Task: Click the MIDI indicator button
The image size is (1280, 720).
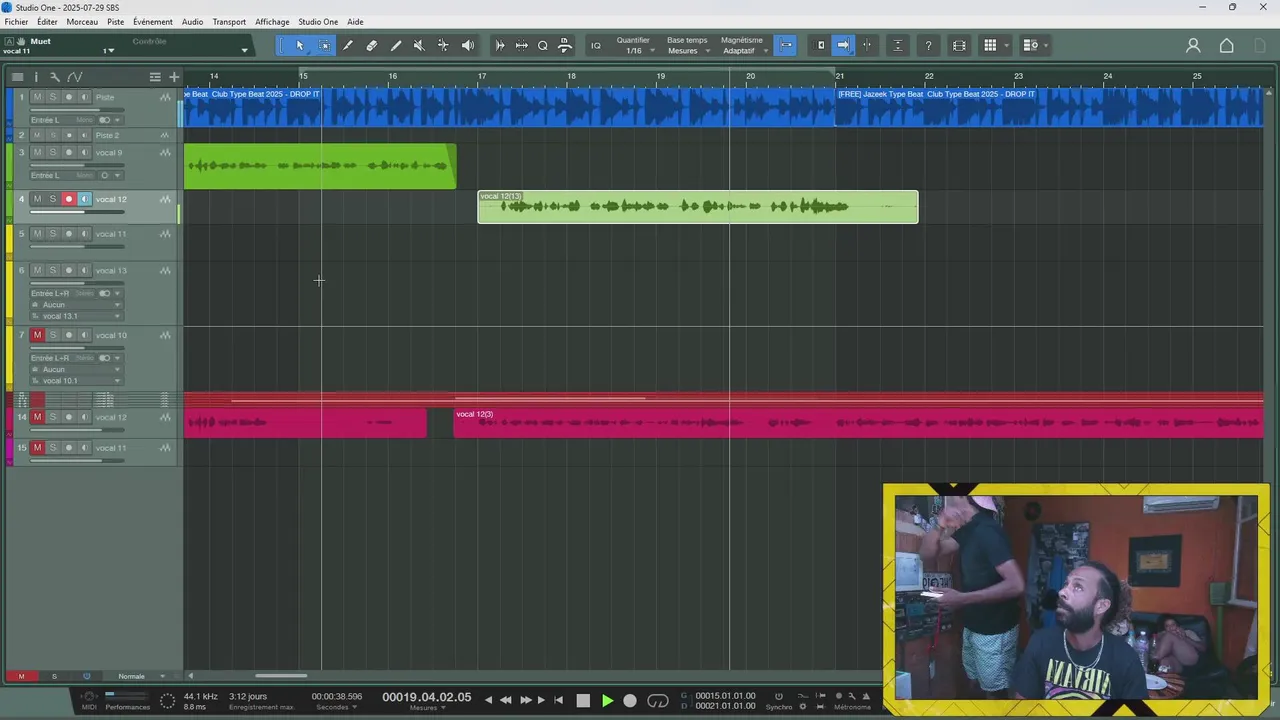Action: tap(89, 701)
